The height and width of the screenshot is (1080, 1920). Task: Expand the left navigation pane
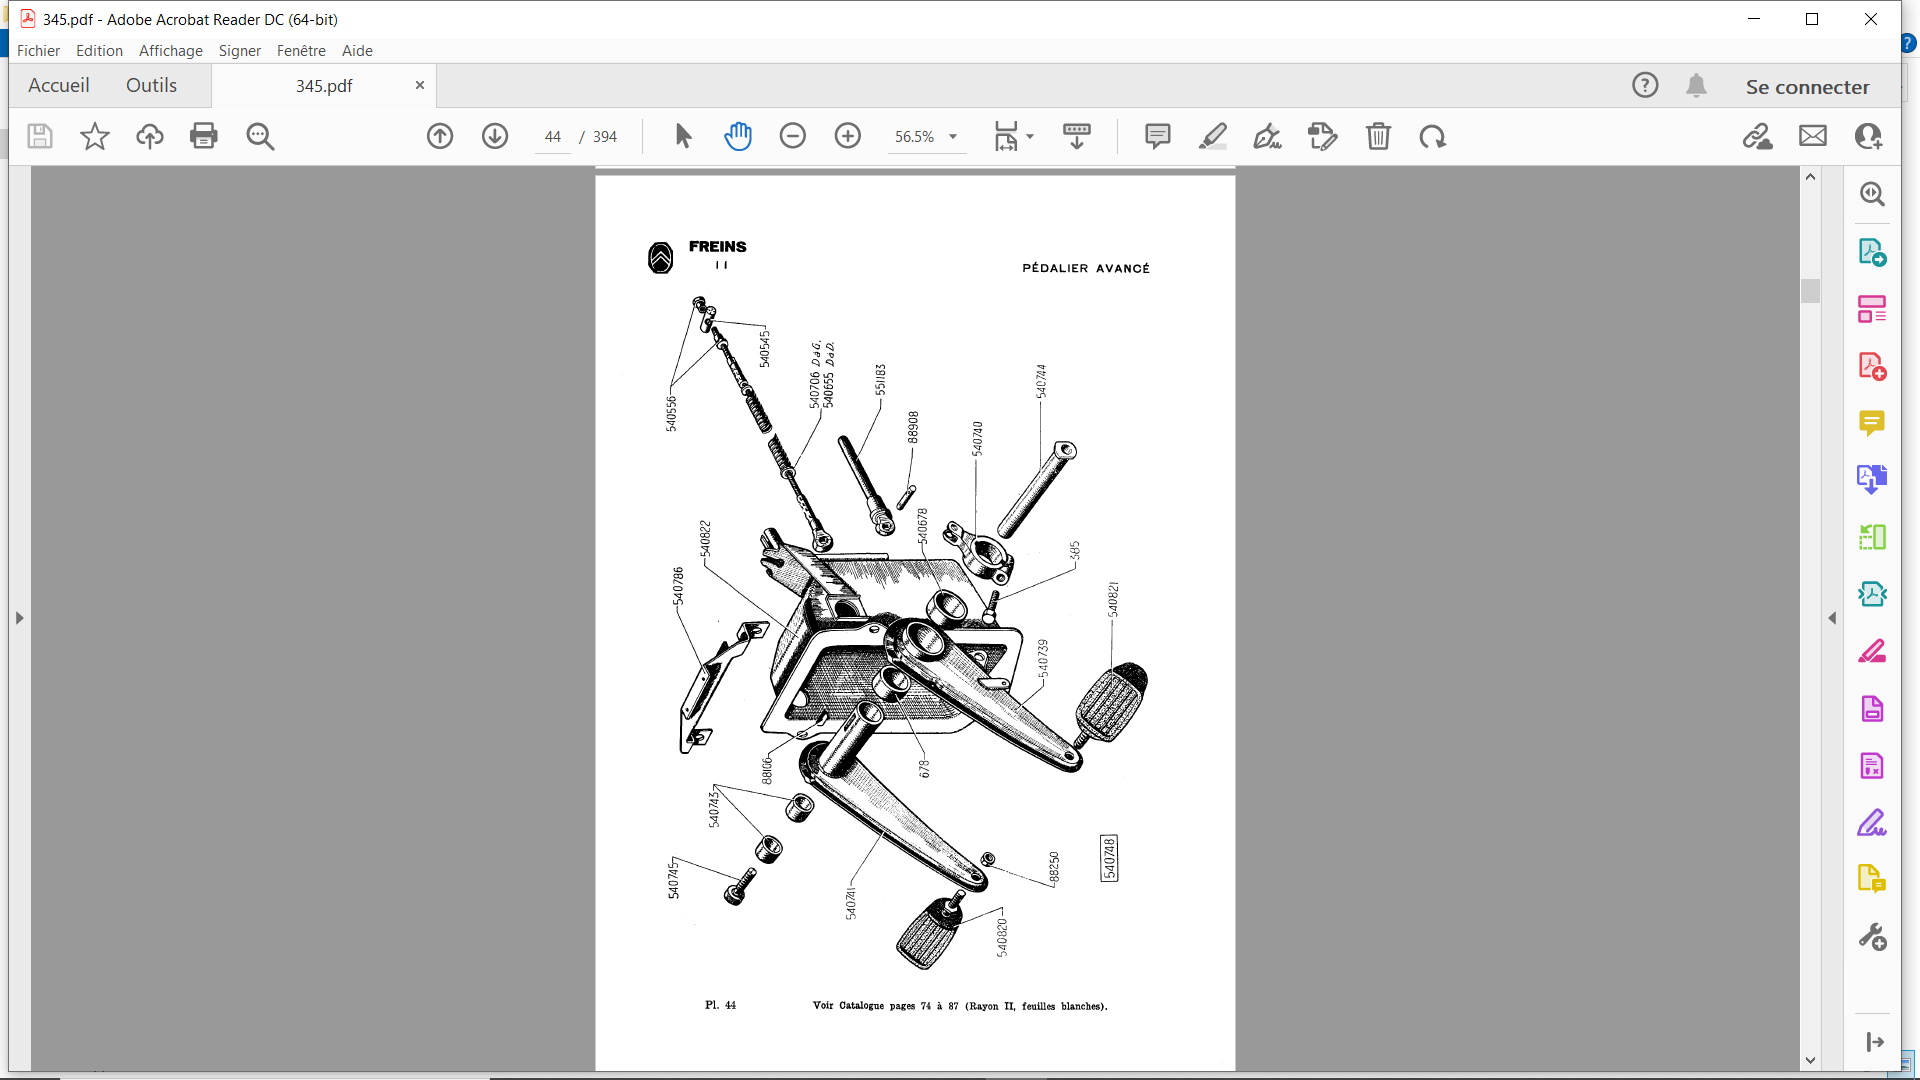19,618
